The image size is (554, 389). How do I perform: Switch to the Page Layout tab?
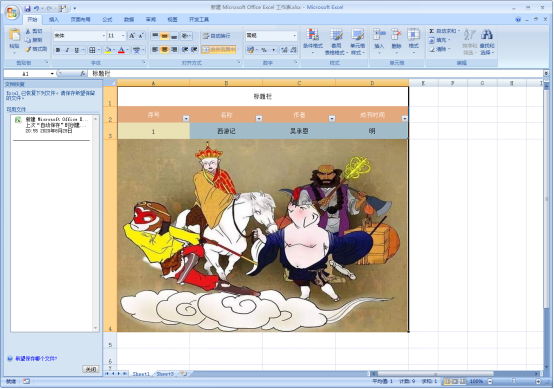(80, 19)
